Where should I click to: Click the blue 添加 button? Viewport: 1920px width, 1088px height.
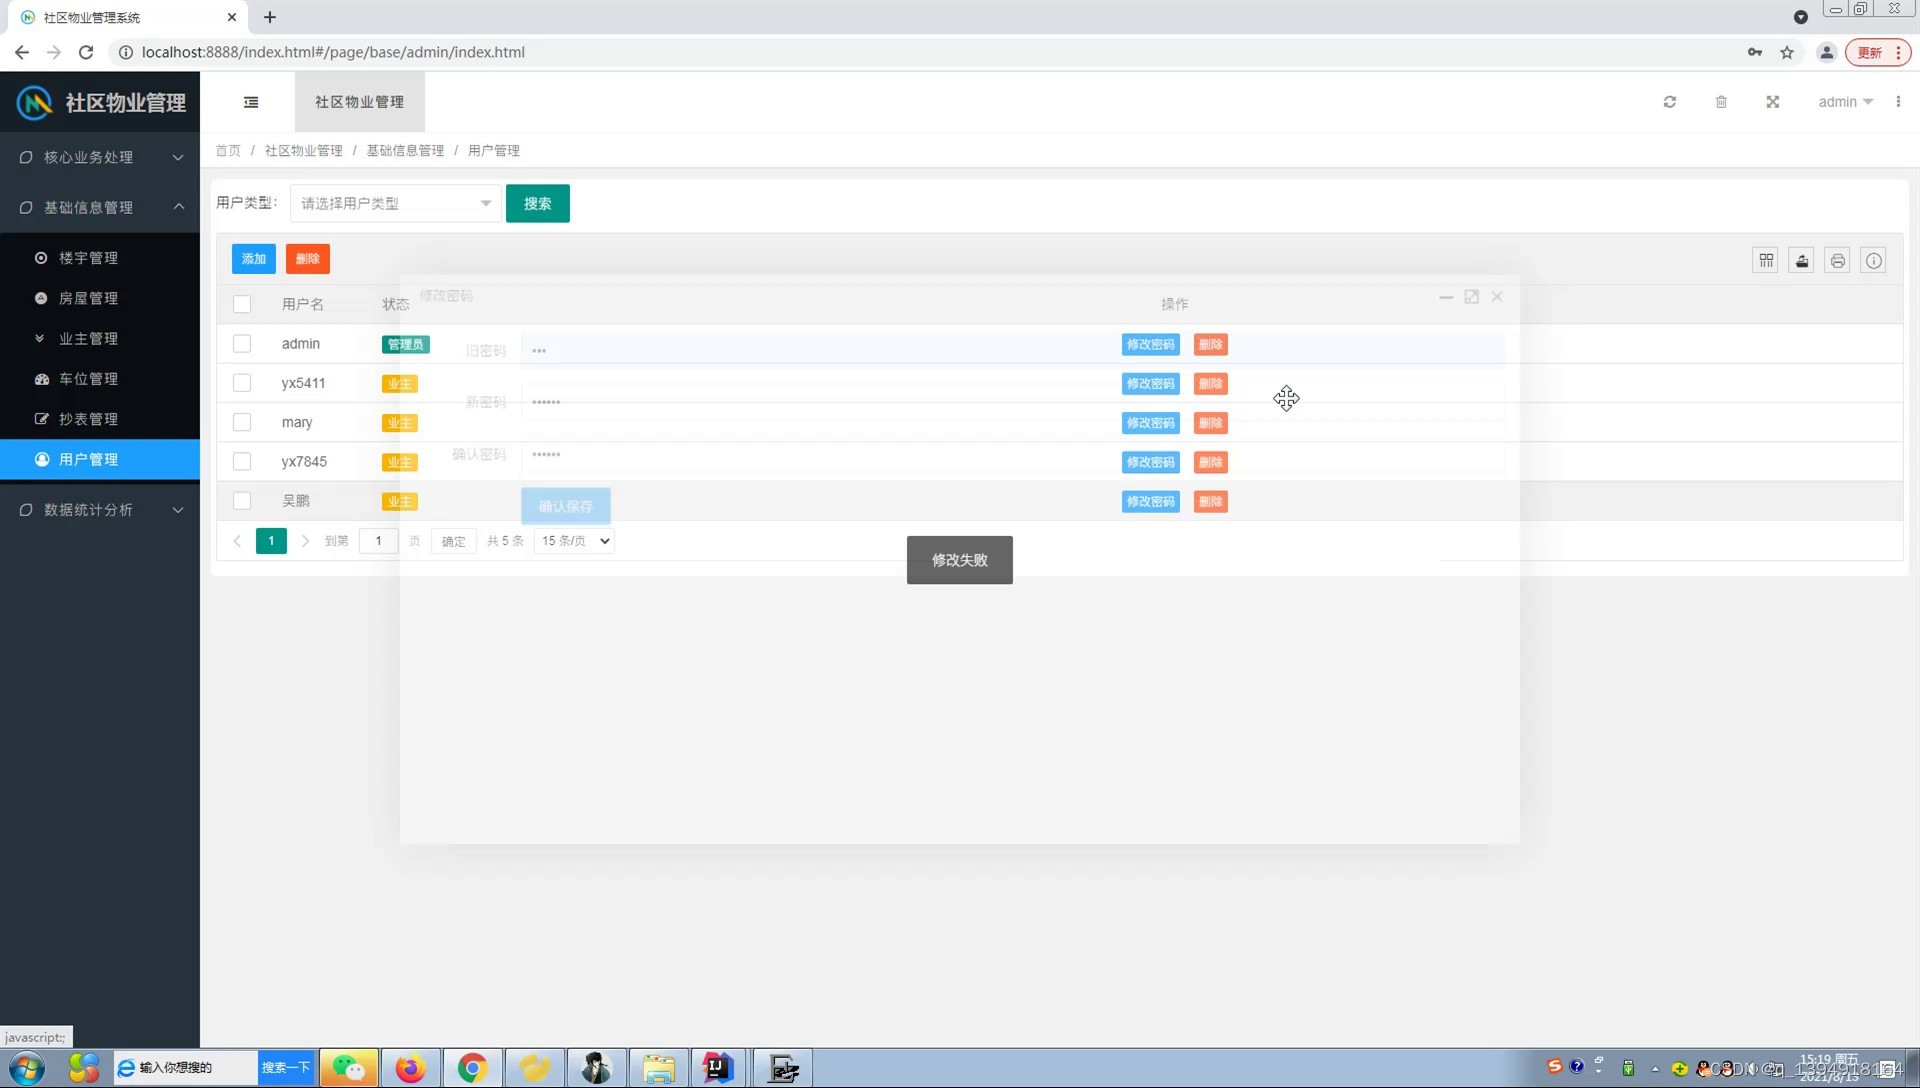(x=253, y=259)
